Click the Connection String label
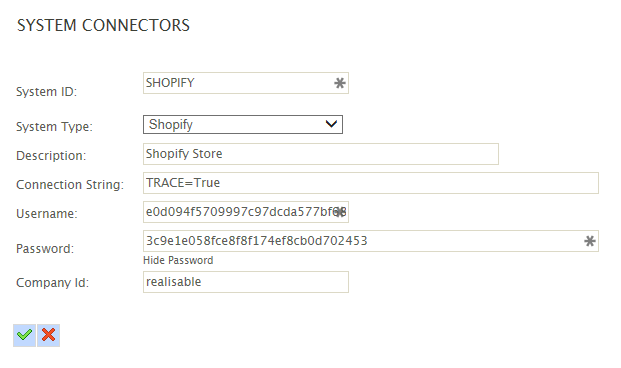Viewport: 621px width, 368px height. (70, 185)
